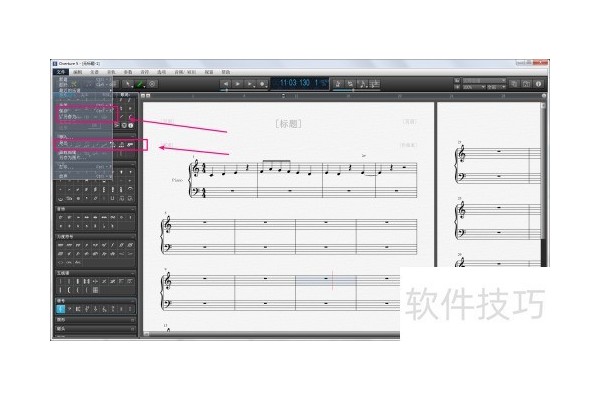Select the crescendo hairpin in dynamics palette
The image size is (600, 400).
122,253
